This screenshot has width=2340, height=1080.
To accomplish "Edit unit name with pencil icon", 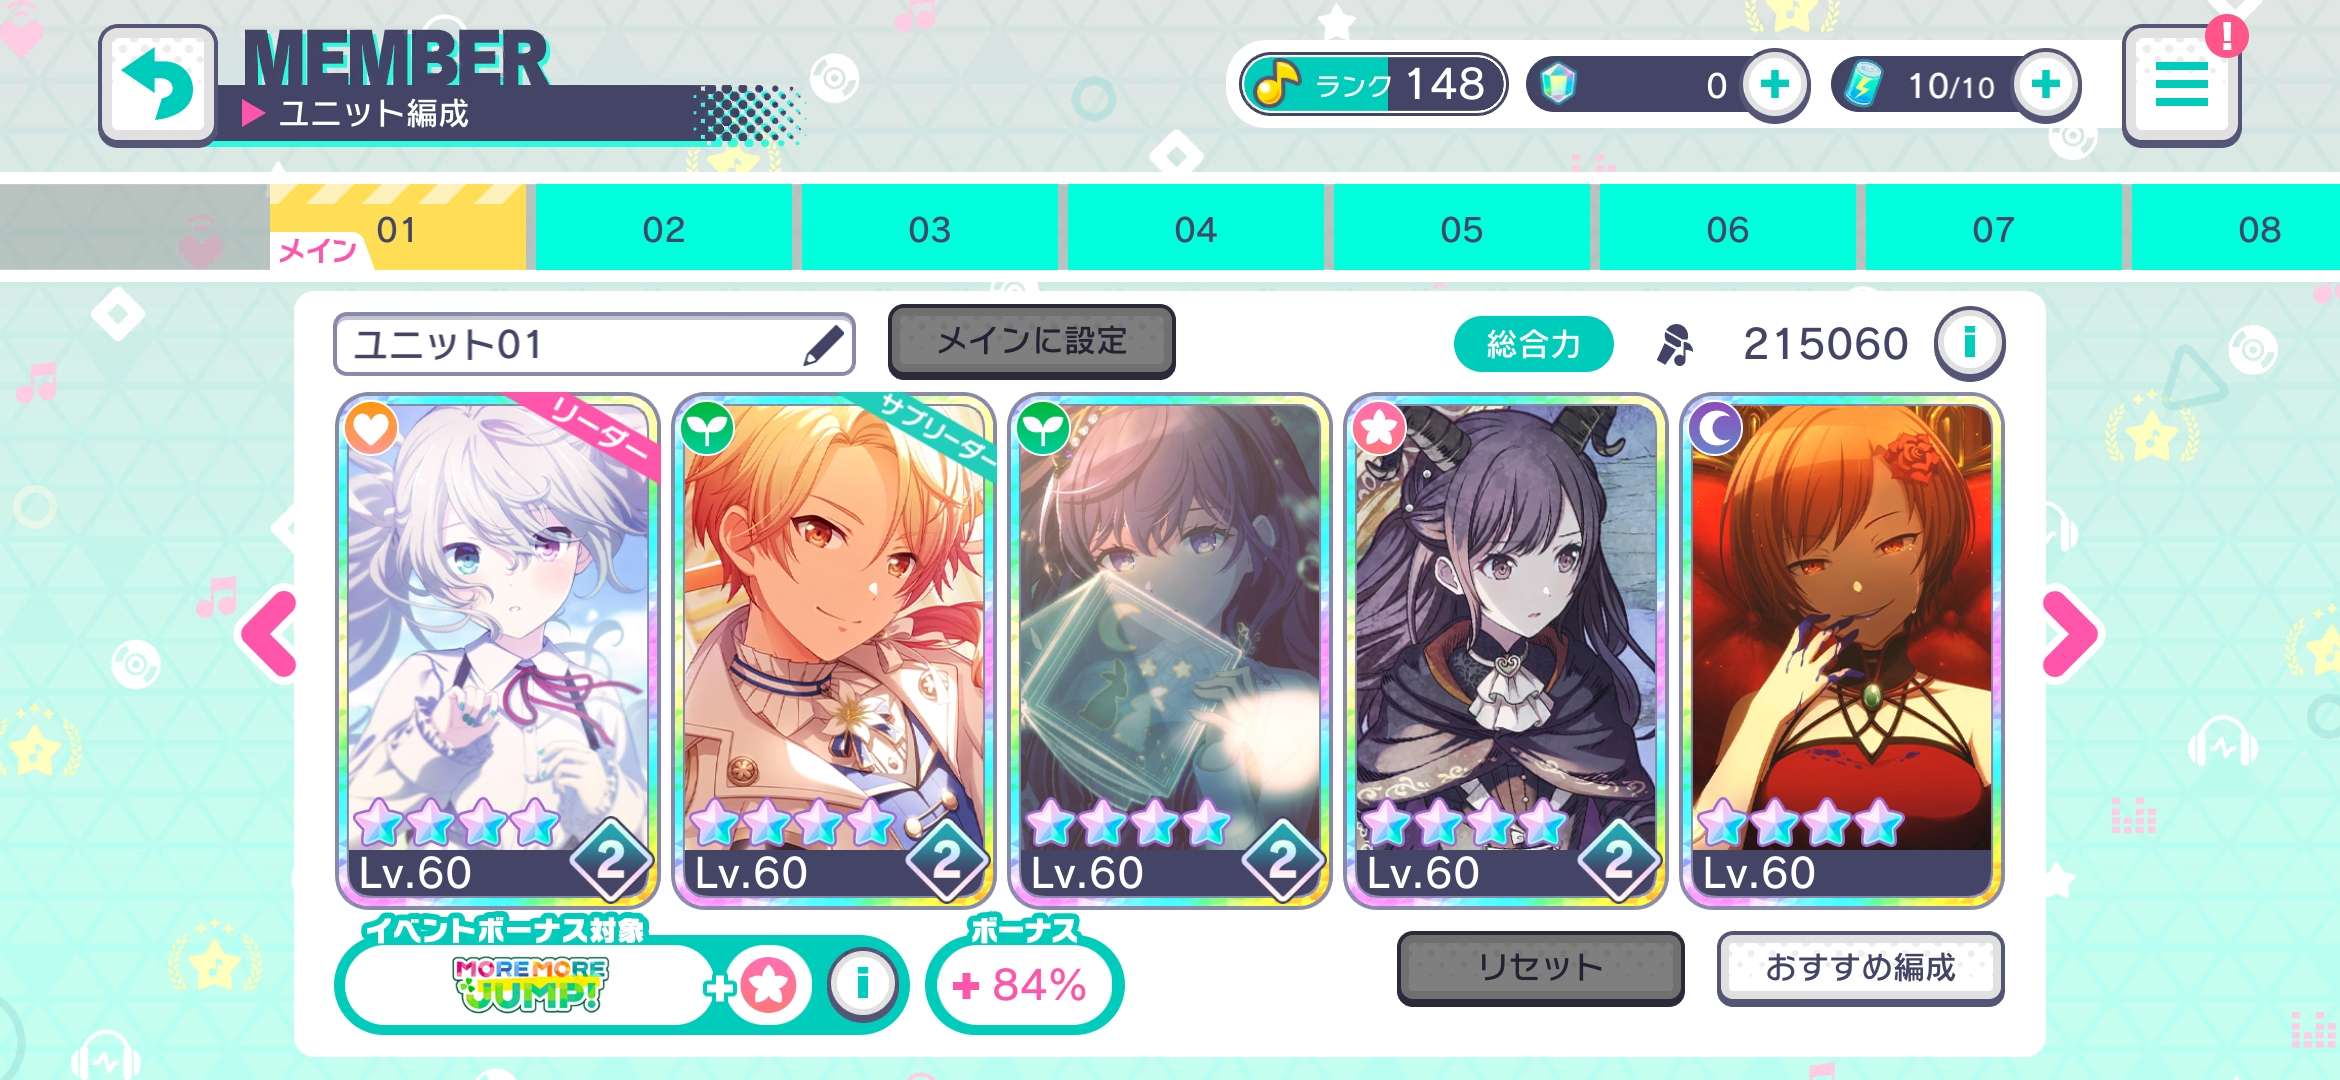I will click(824, 345).
